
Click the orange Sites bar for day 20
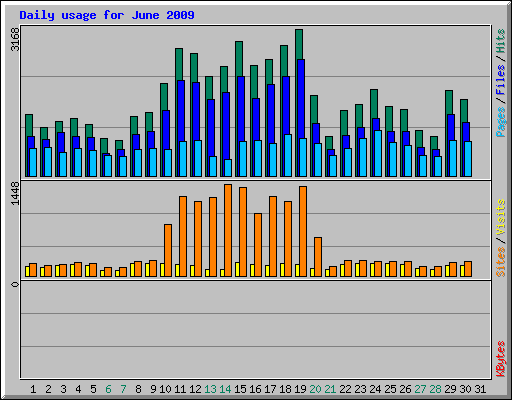(x=318, y=257)
